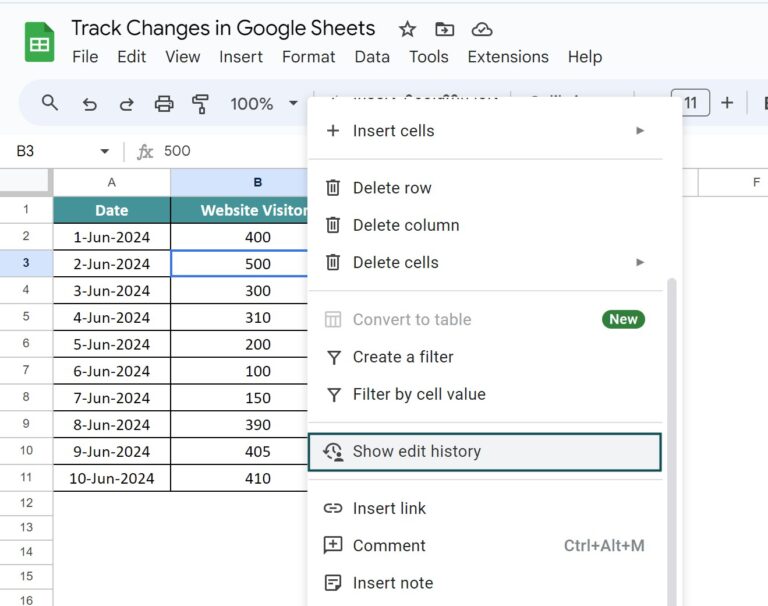Click cell containing 1-Jun-2024

112,237
